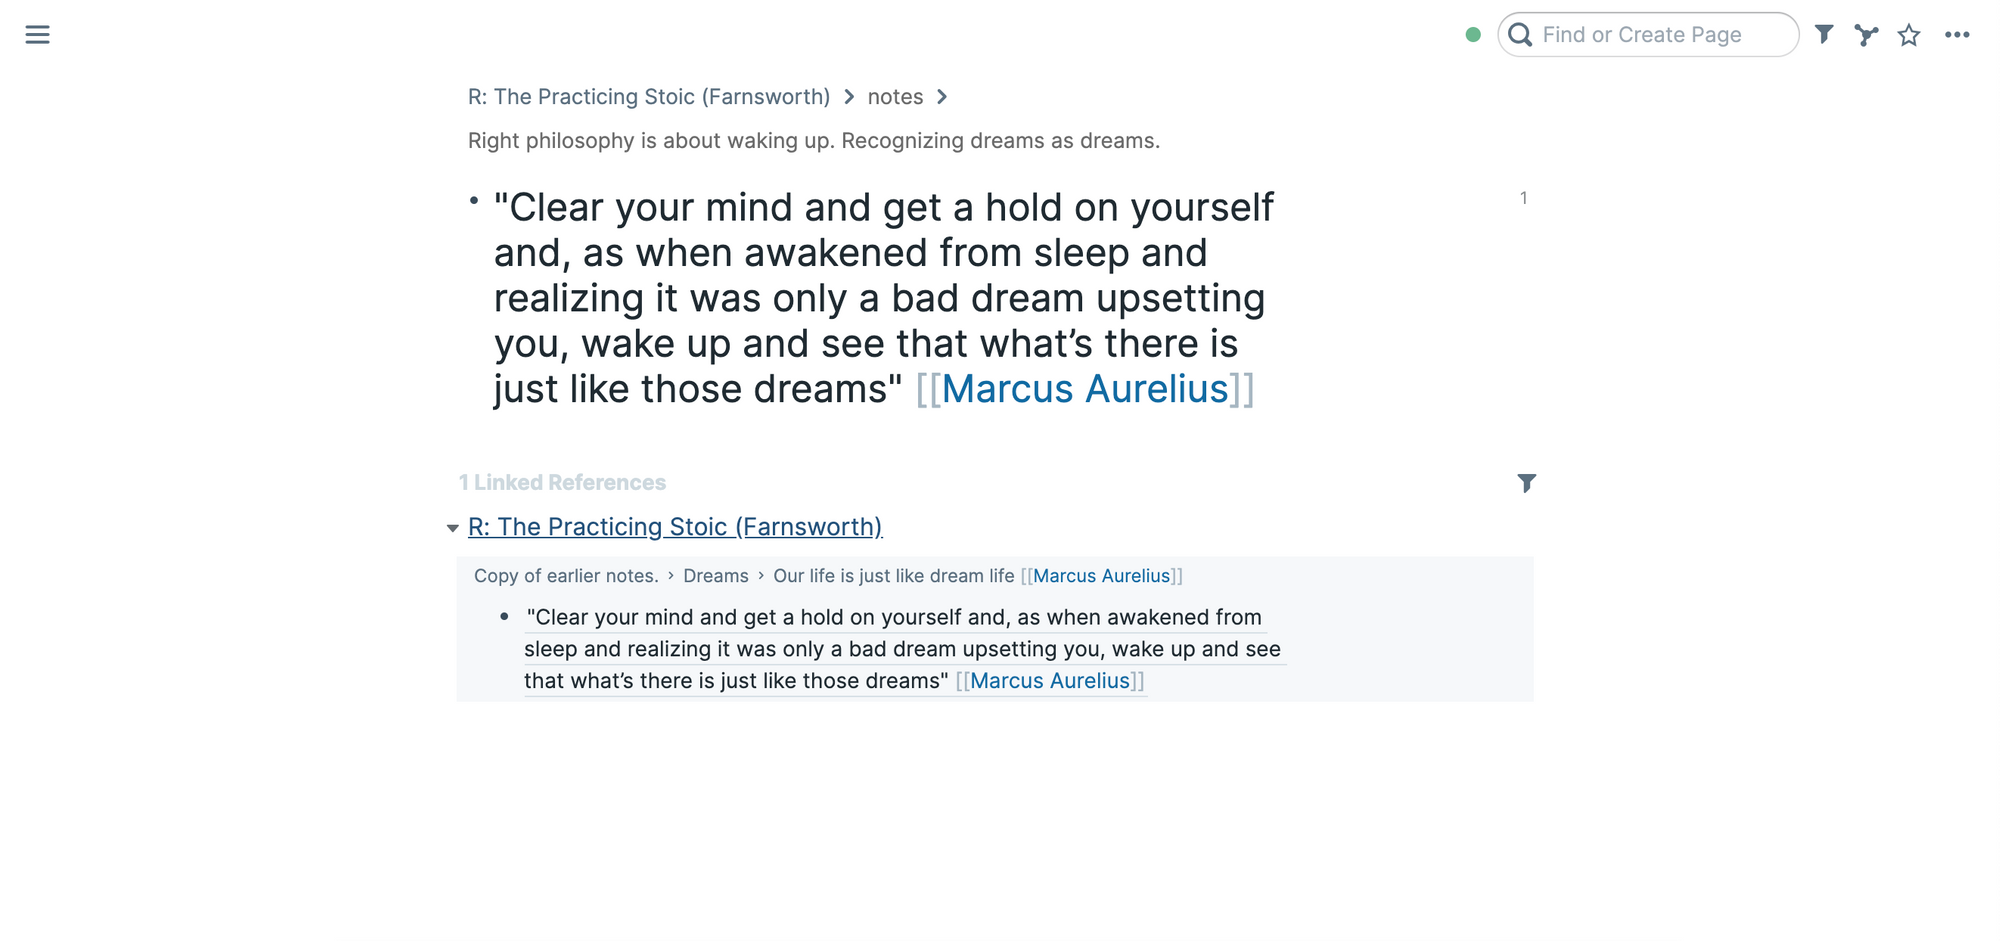Open Marcus Aurelius link in reference breadcrumb
The height and width of the screenshot is (941, 2000).
click(1101, 576)
